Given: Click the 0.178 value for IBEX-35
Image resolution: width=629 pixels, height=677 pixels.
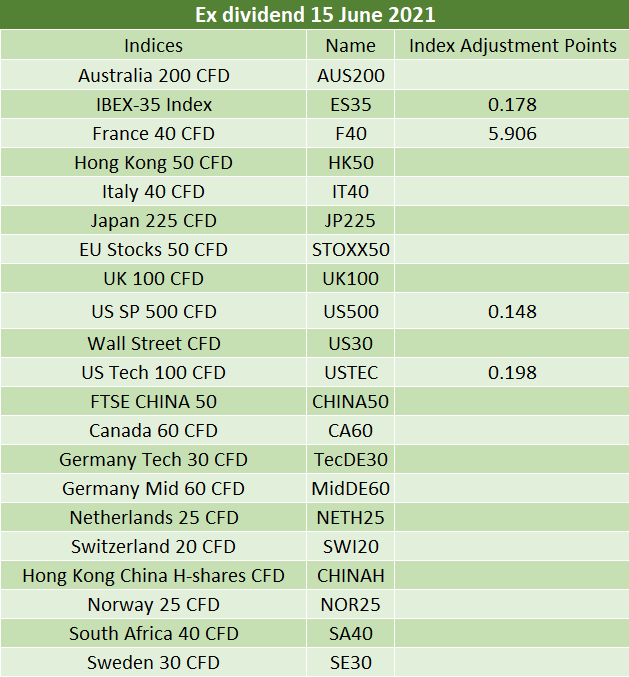Looking at the screenshot, I should click(512, 104).
